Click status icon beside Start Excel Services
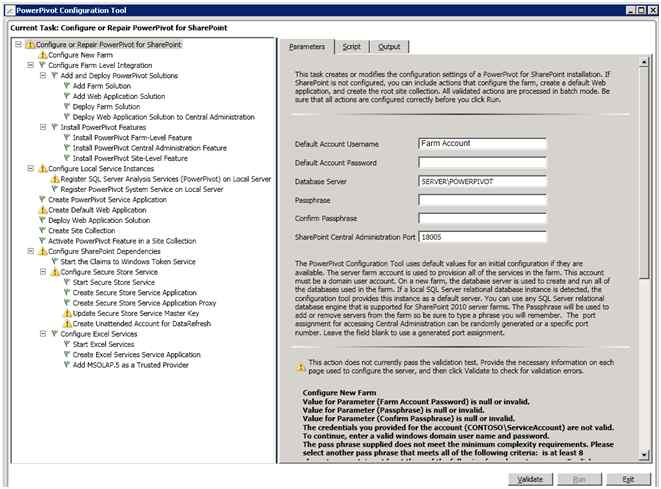This screenshot has width=661, height=489. pyautogui.click(x=67, y=344)
